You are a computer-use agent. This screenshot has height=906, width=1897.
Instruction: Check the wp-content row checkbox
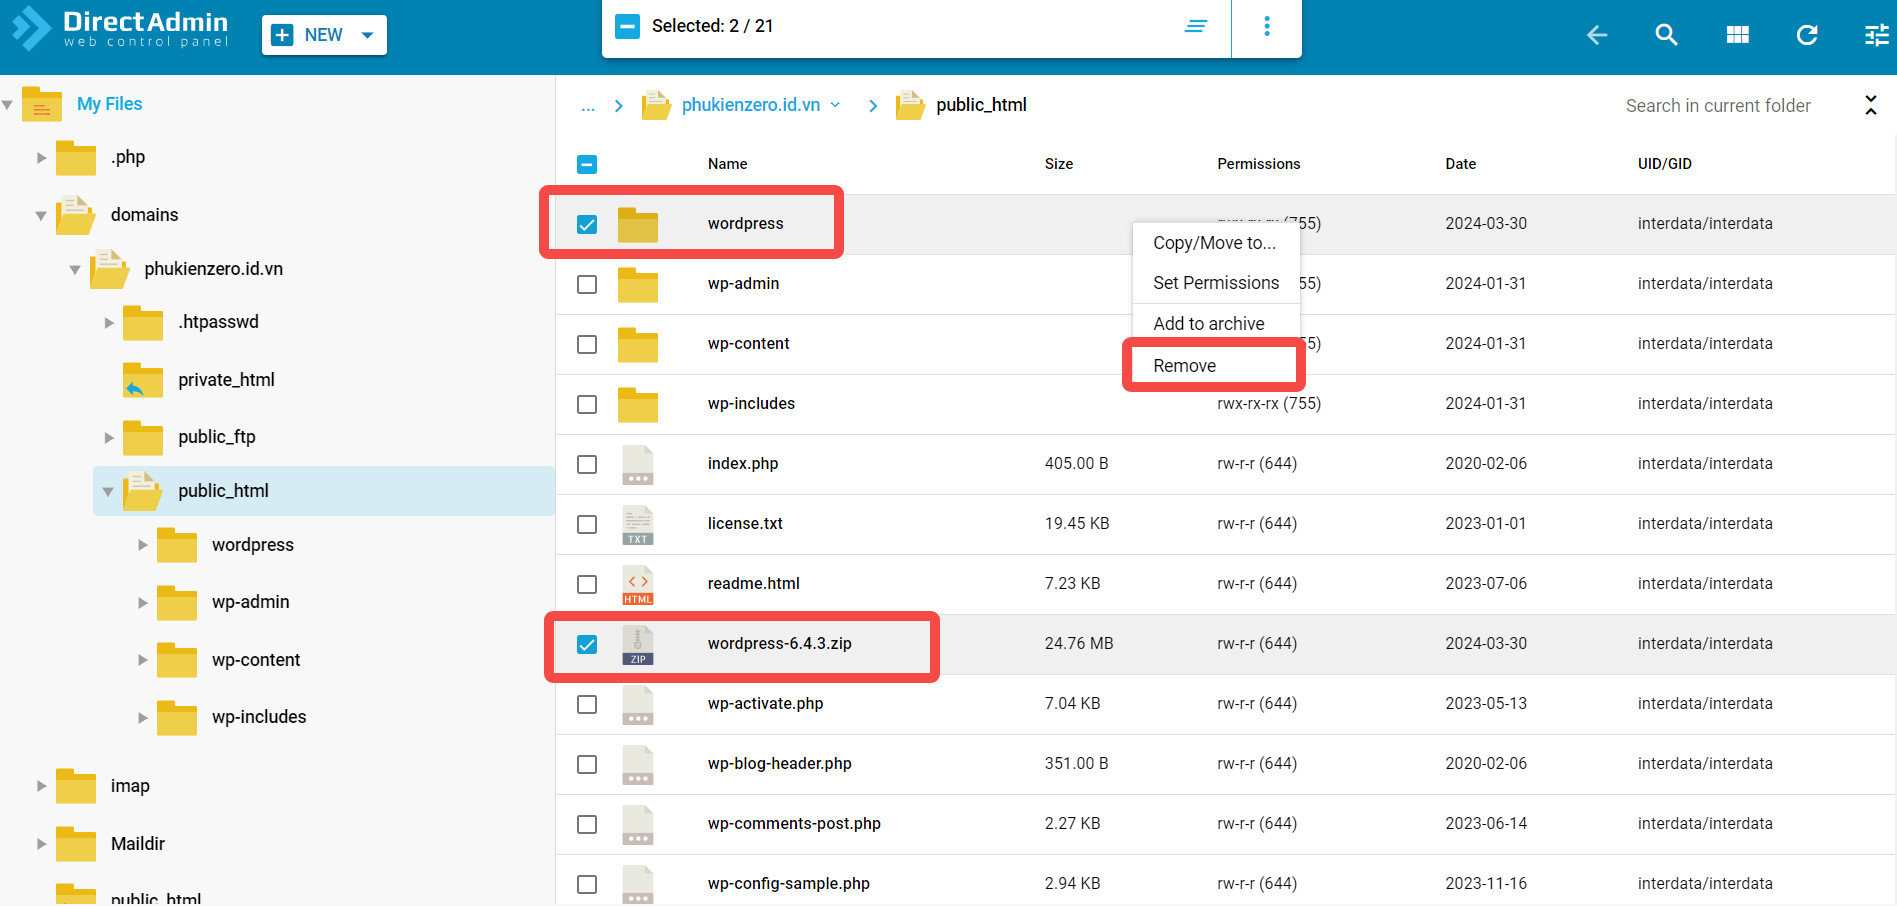click(x=587, y=344)
